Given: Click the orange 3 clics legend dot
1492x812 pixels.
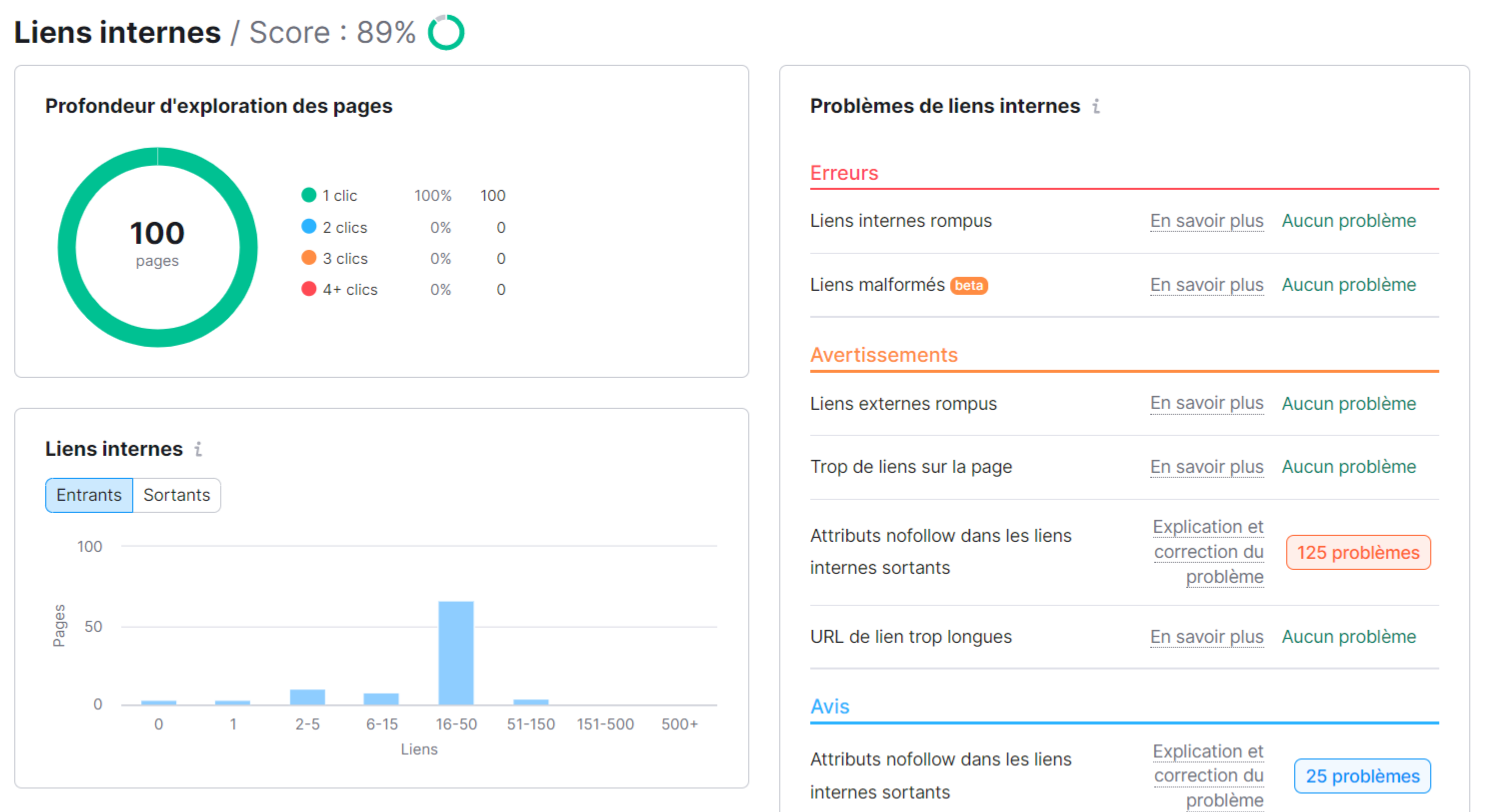Looking at the screenshot, I should click(x=309, y=258).
